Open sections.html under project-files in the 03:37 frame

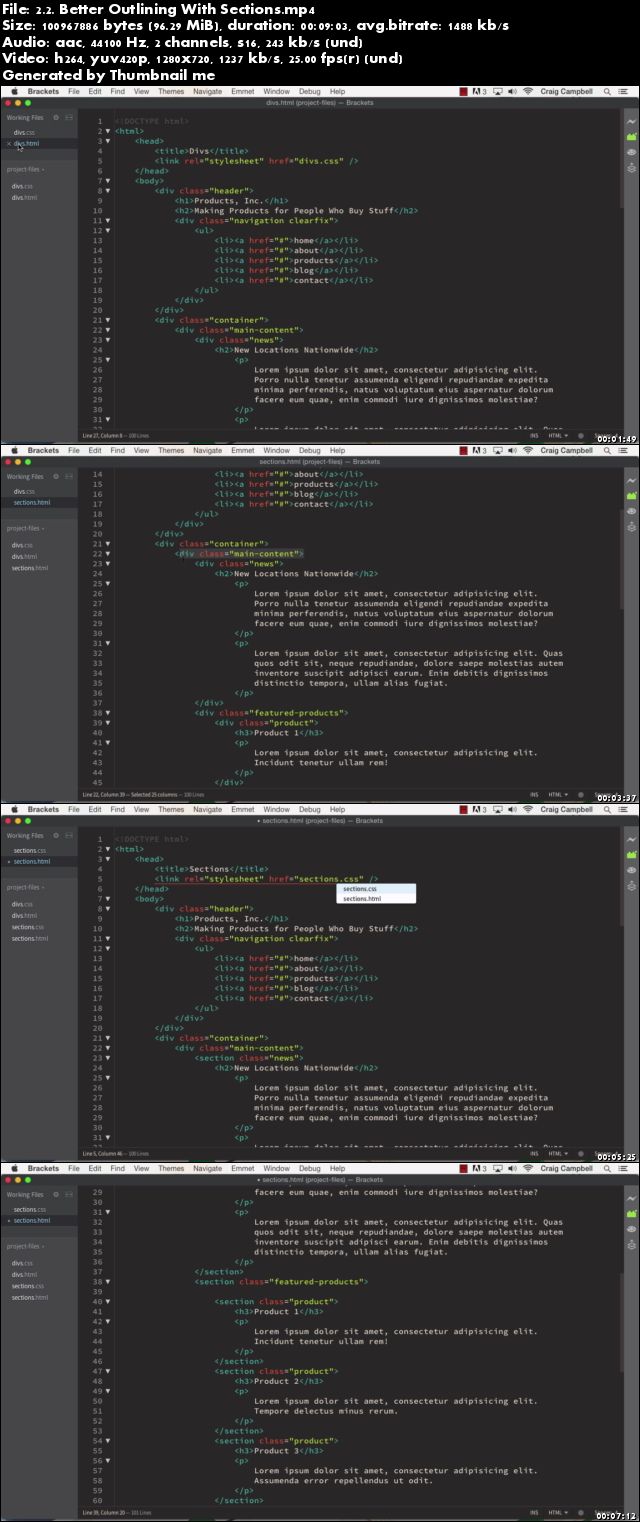click(30, 568)
